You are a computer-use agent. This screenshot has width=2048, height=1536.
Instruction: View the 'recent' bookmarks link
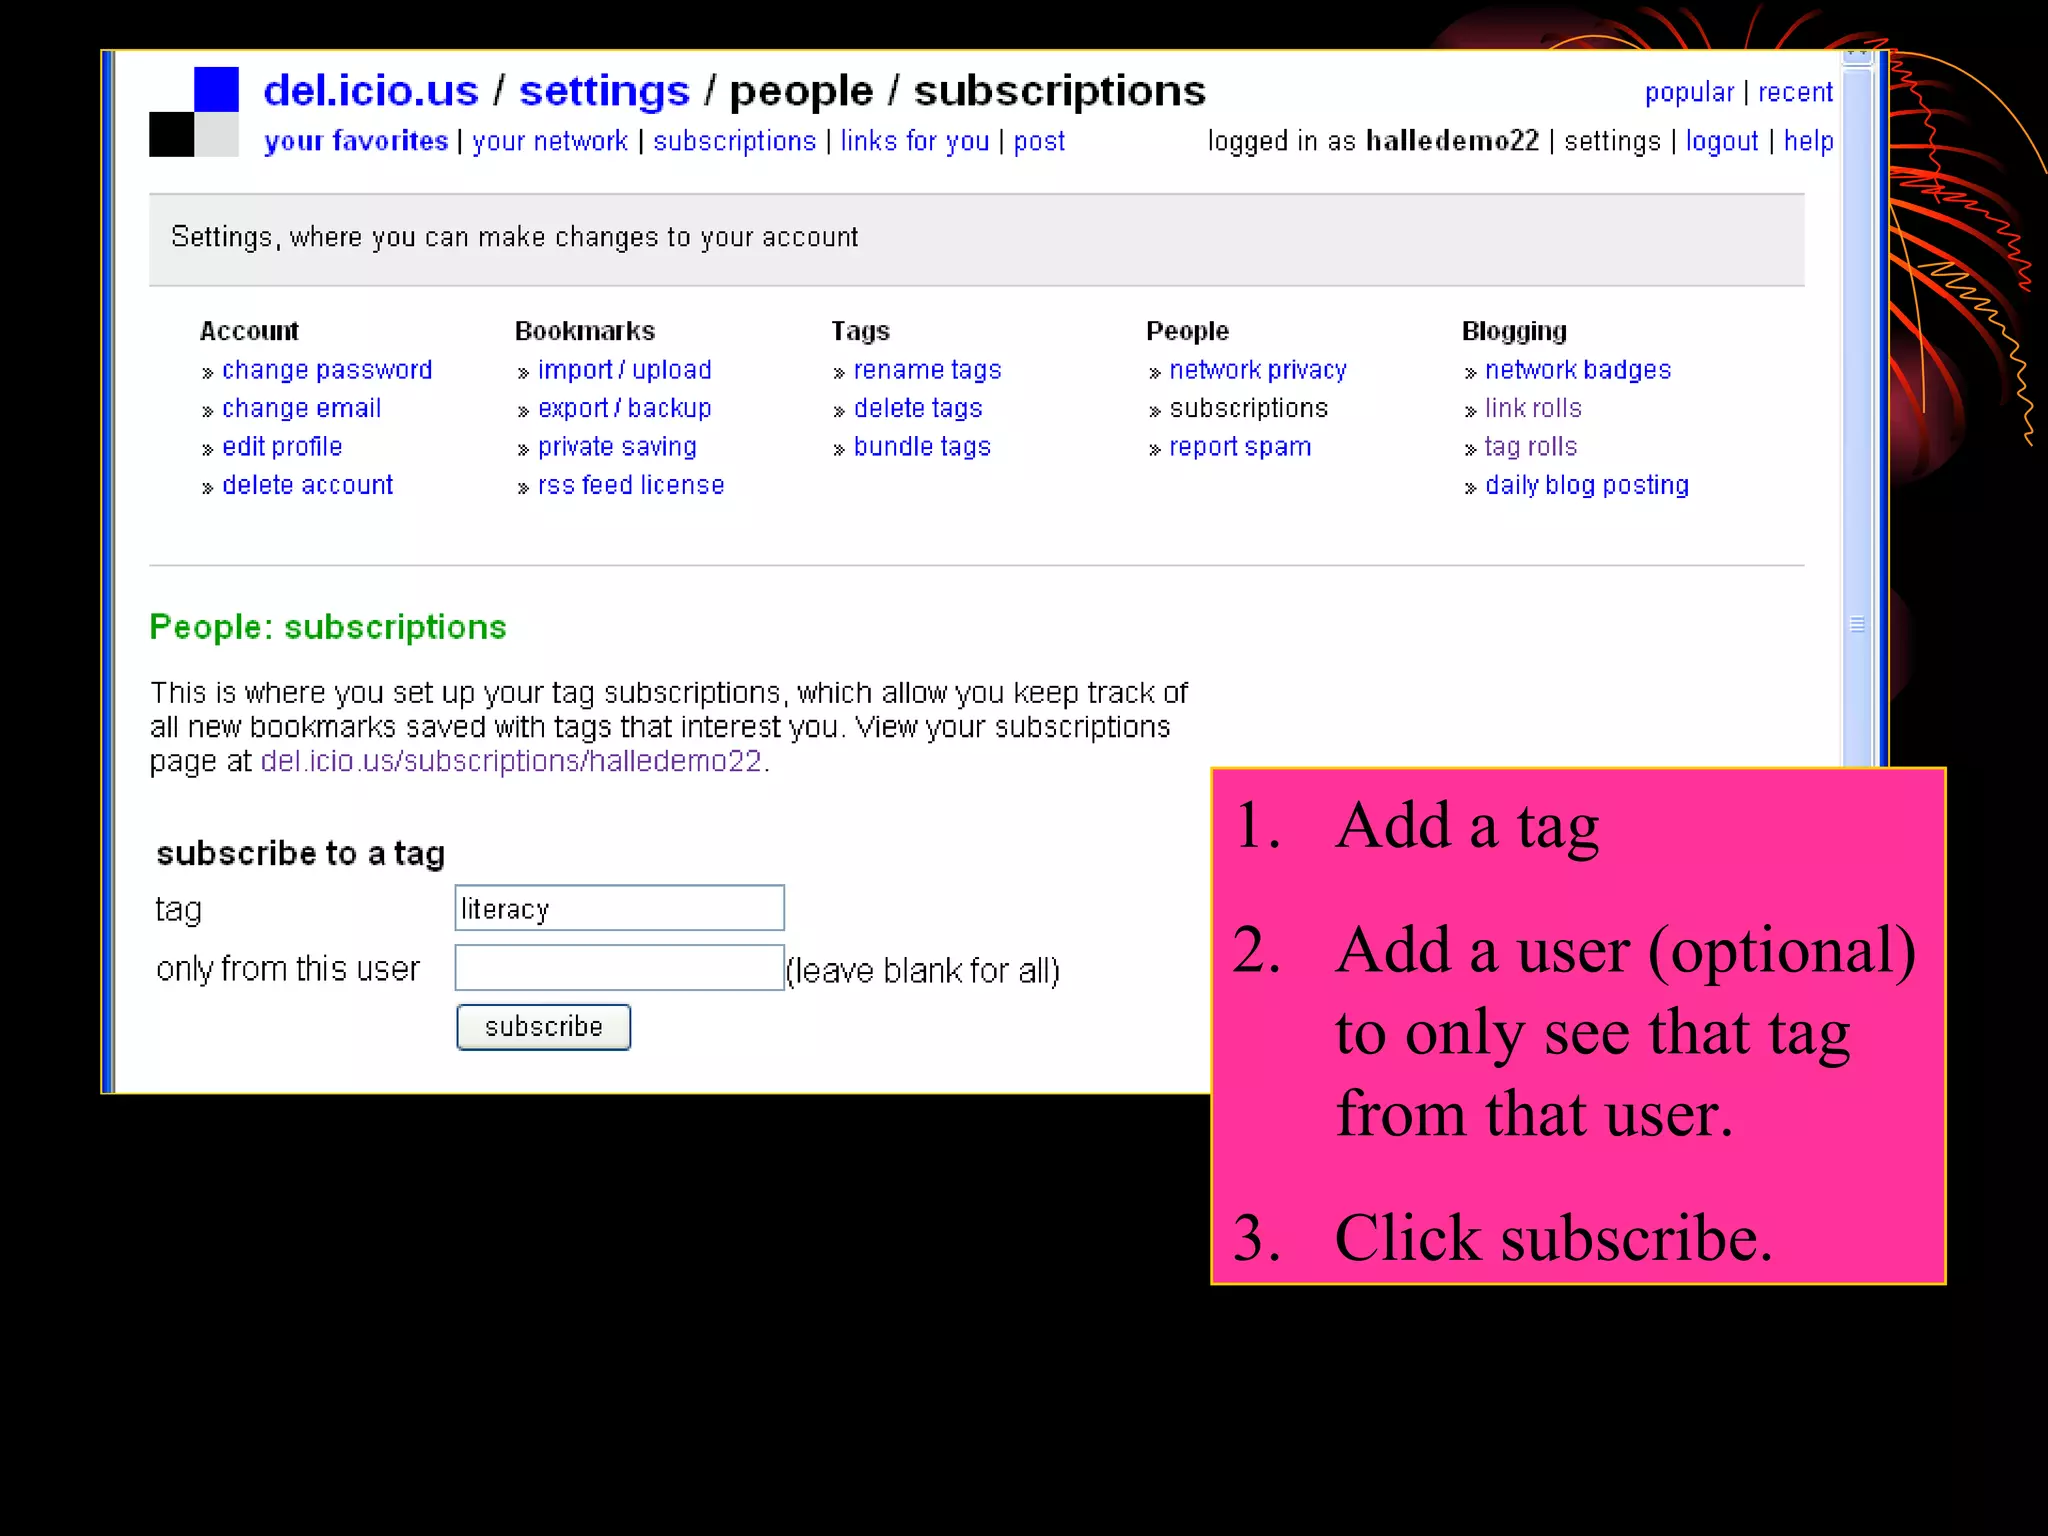point(1795,93)
